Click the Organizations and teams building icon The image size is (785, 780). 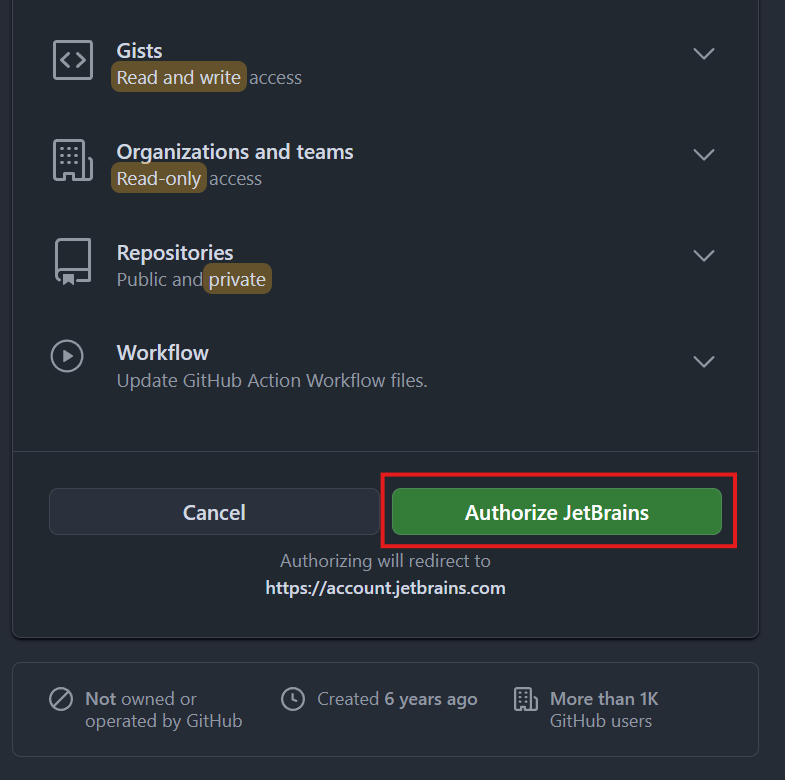[72, 161]
